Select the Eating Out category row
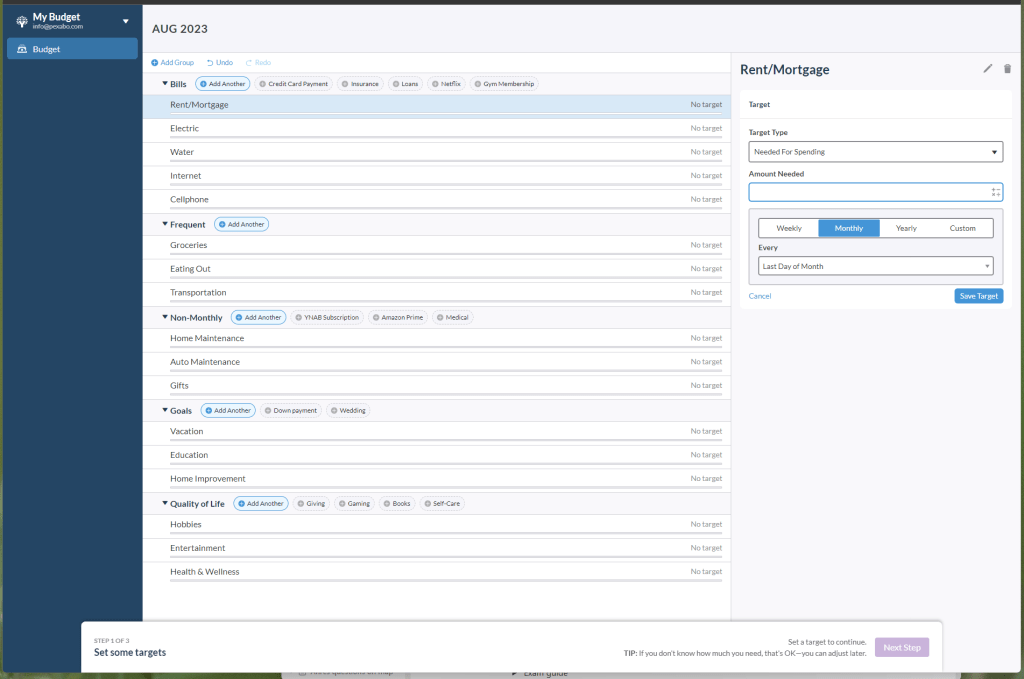The height and width of the screenshot is (679, 1024). (x=437, y=270)
